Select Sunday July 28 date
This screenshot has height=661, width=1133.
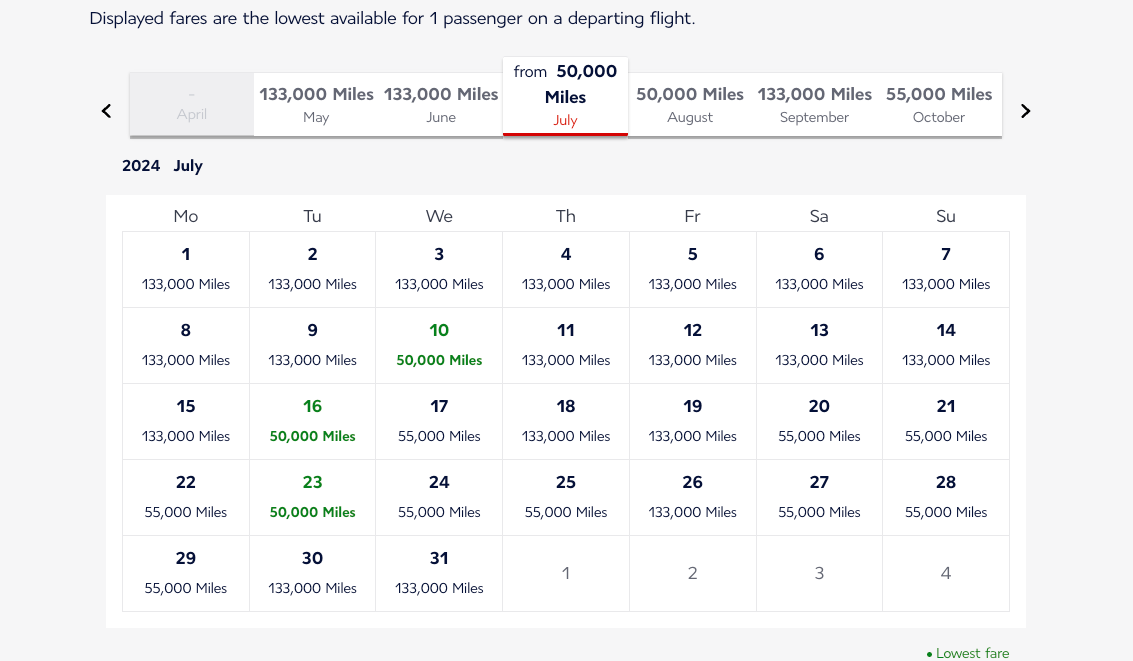[946, 497]
